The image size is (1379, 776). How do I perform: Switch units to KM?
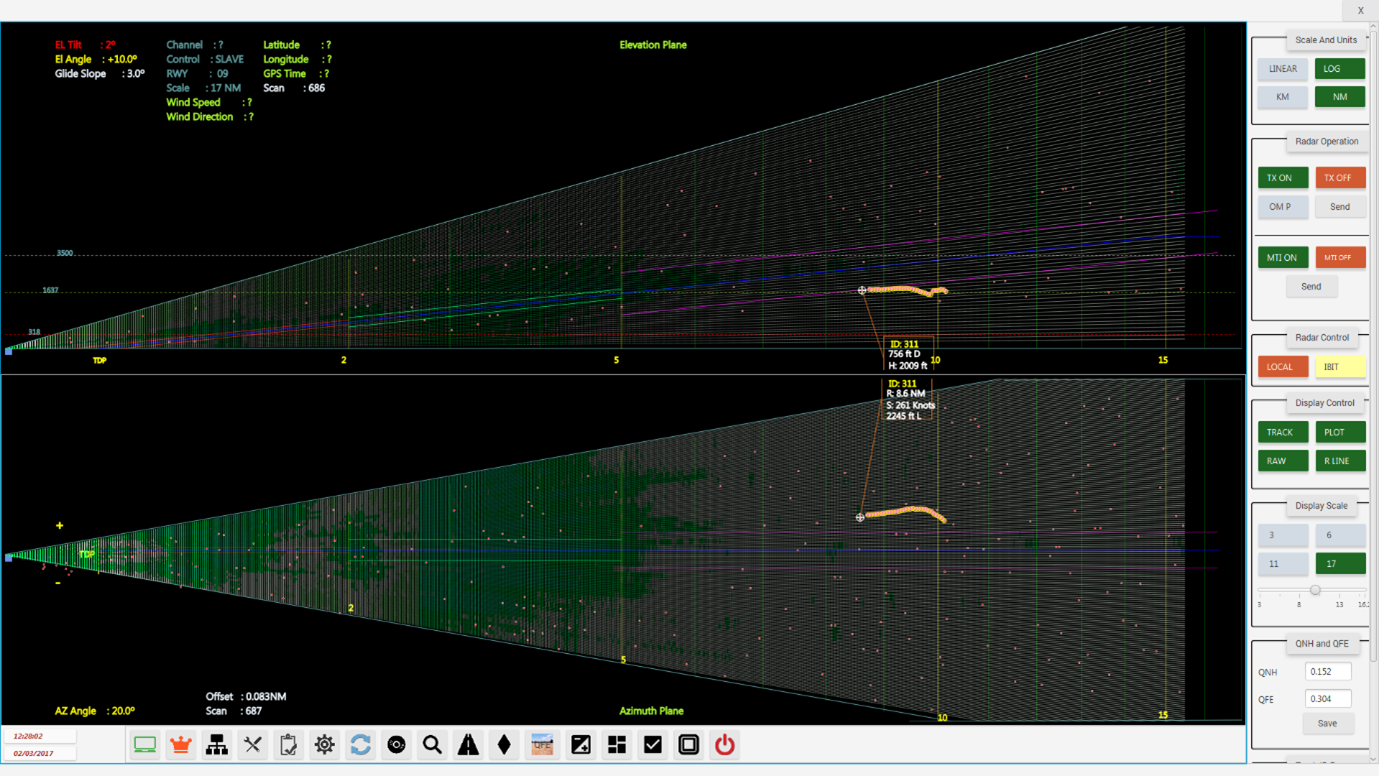point(1282,96)
